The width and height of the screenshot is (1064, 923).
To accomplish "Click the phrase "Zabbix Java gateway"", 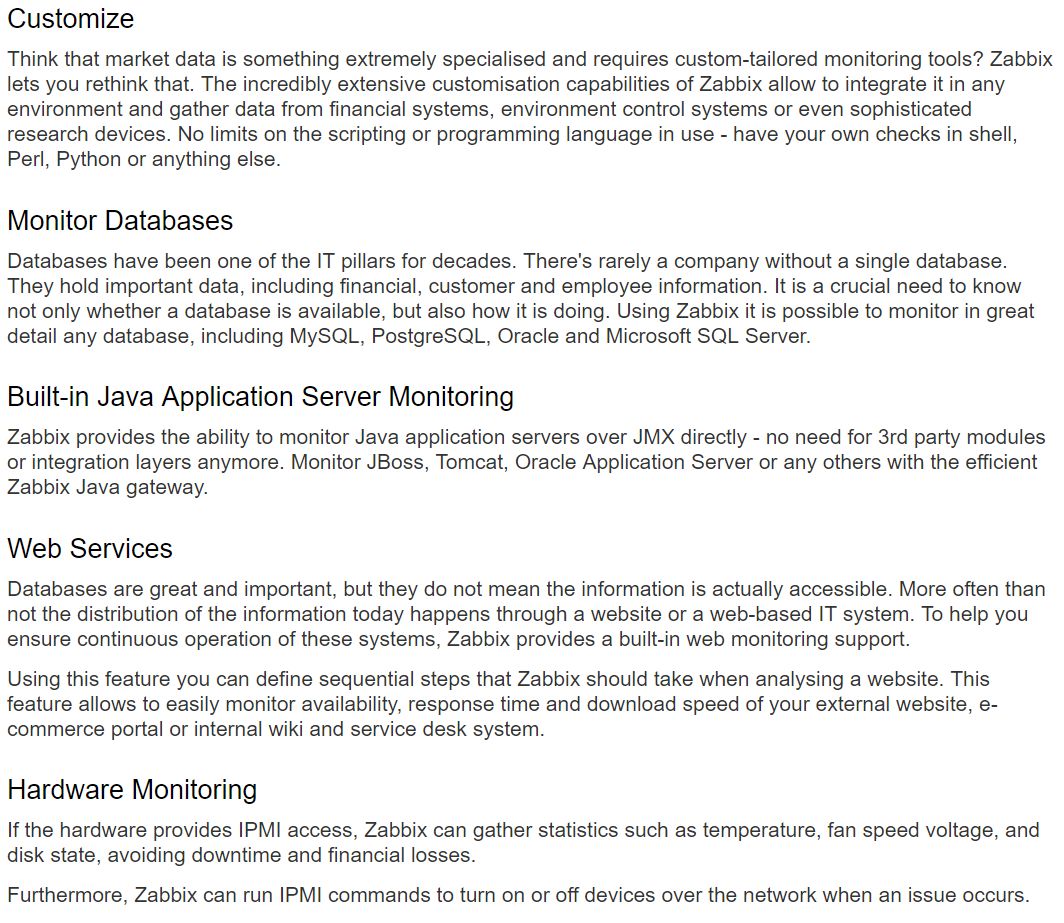I will click(107, 489).
